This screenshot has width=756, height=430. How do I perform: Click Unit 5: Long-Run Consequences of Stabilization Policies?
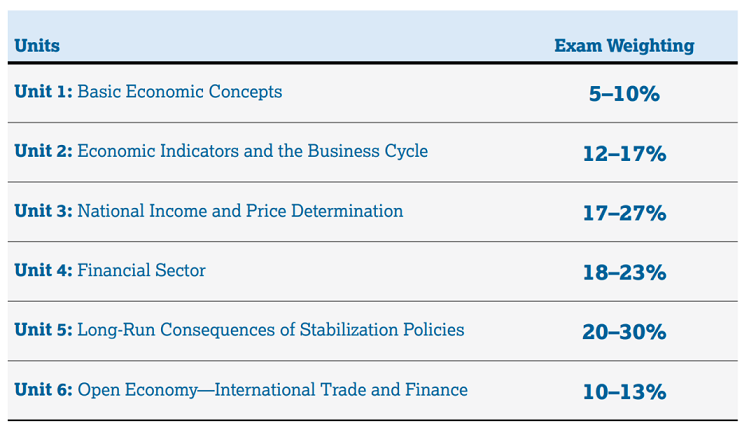coord(239,330)
